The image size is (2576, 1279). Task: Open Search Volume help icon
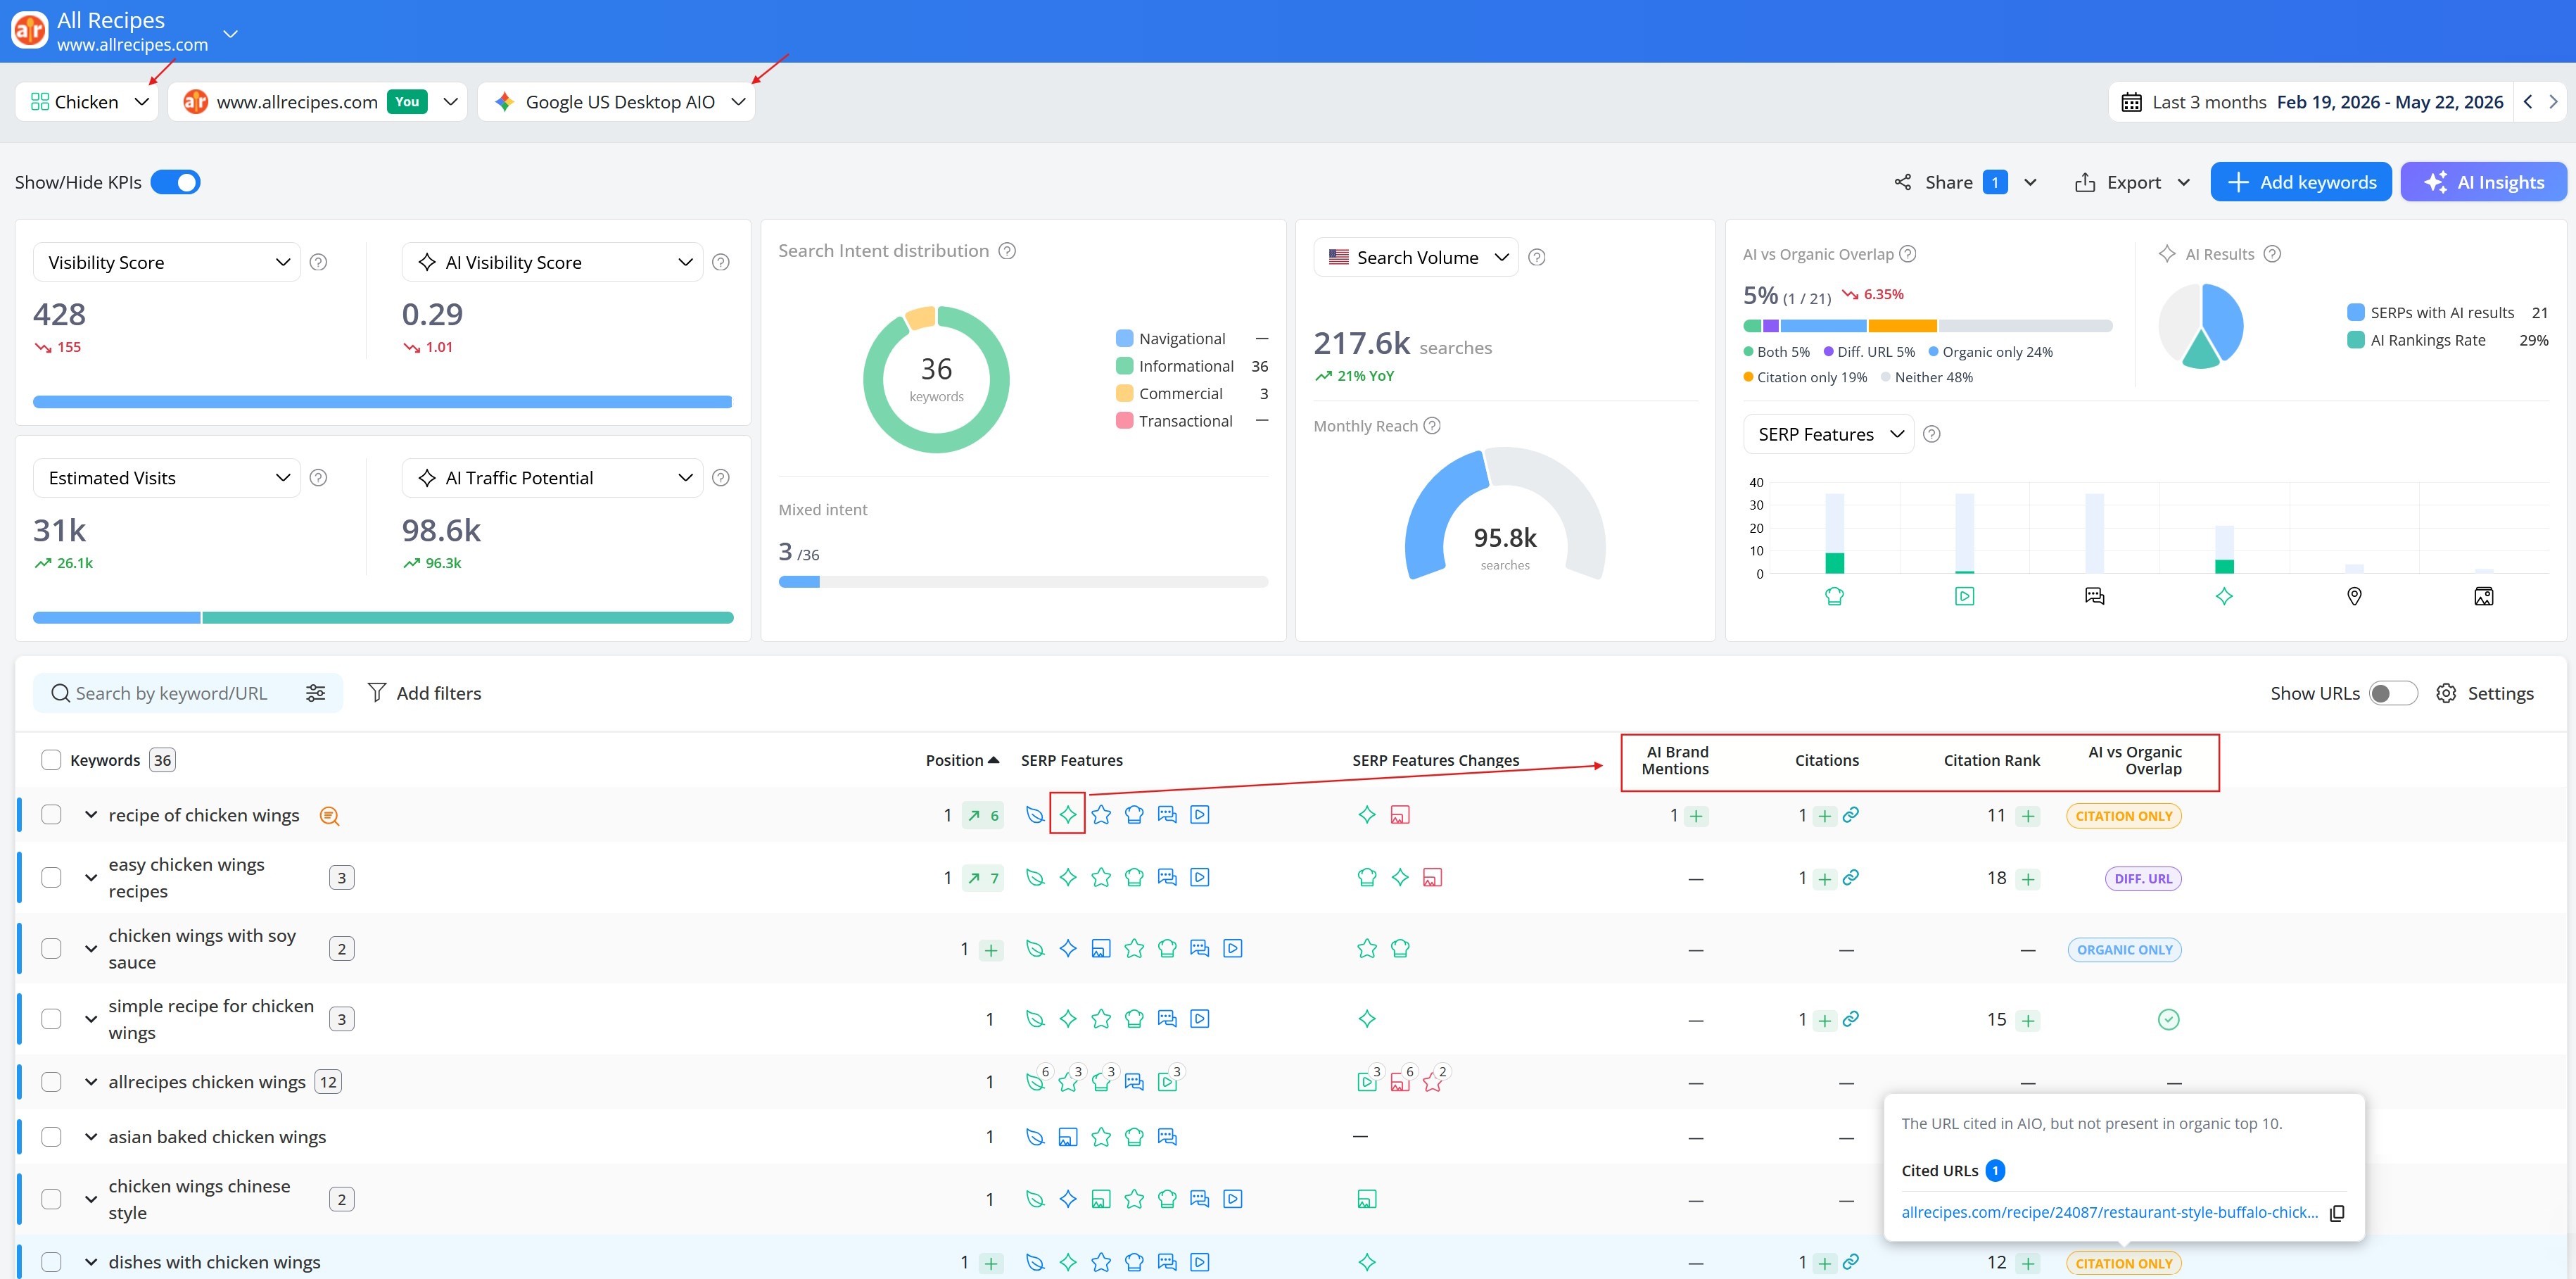coord(1537,258)
